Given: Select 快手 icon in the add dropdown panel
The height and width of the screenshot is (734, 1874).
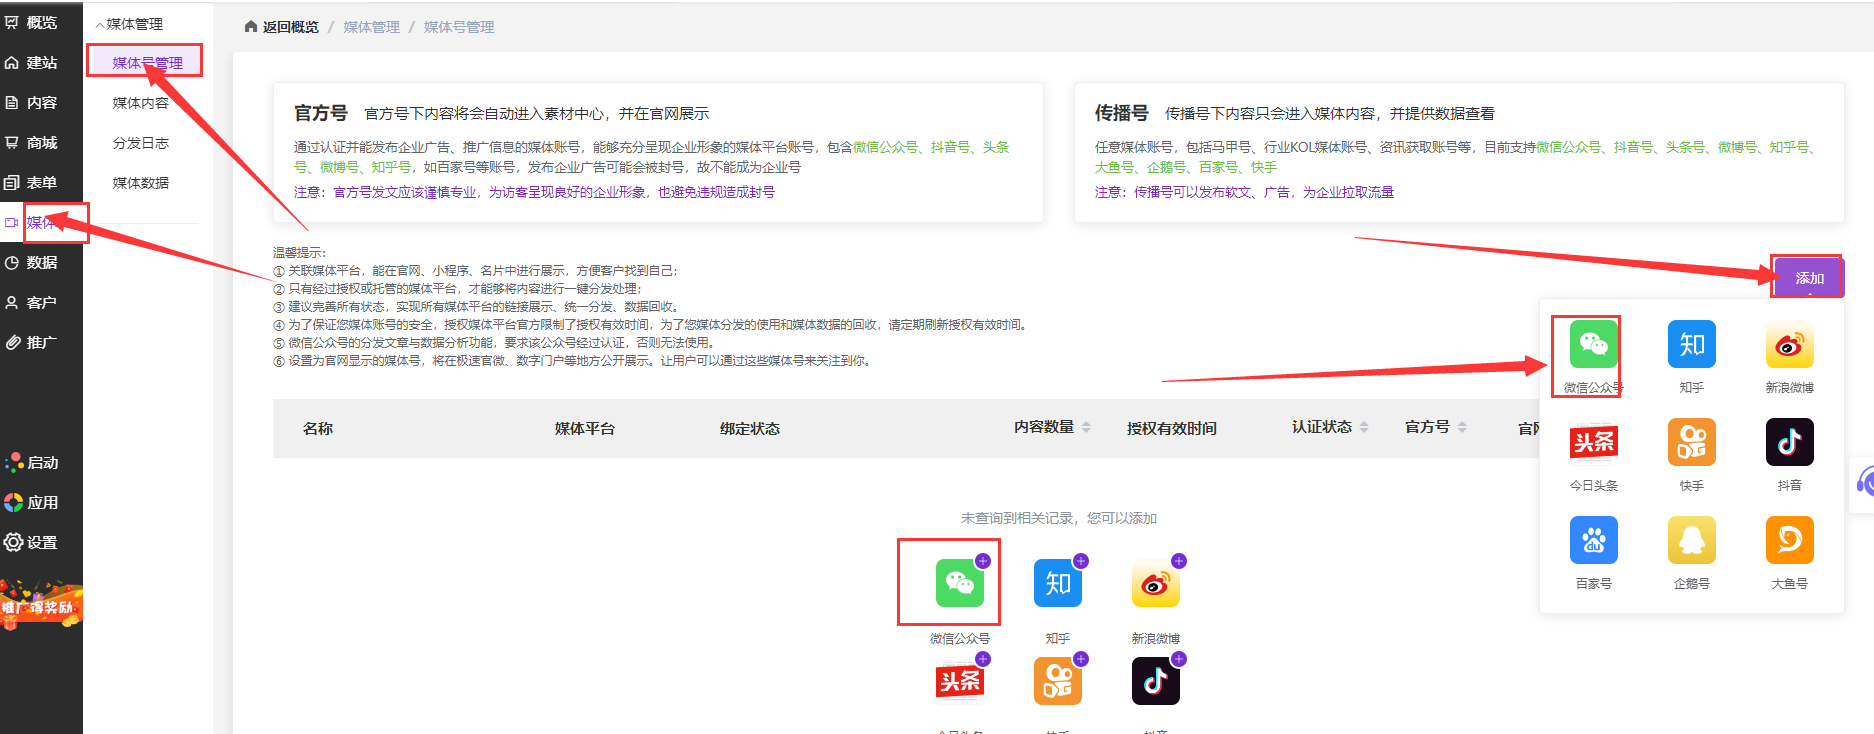Looking at the screenshot, I should coord(1691,442).
